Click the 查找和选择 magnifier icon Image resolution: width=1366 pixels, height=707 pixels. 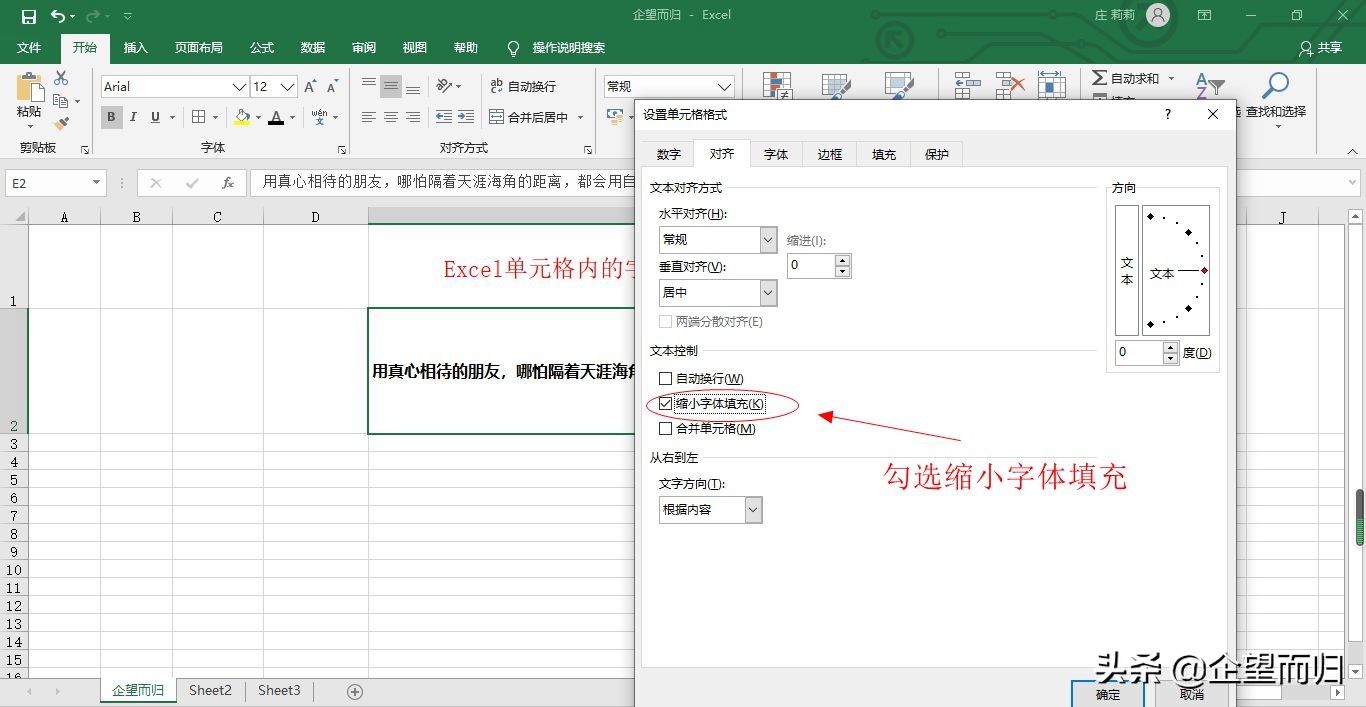(x=1277, y=86)
